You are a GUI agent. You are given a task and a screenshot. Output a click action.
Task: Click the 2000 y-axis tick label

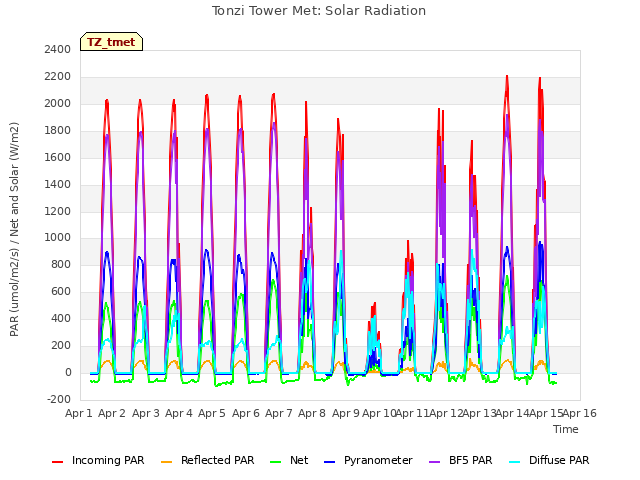(x=58, y=104)
